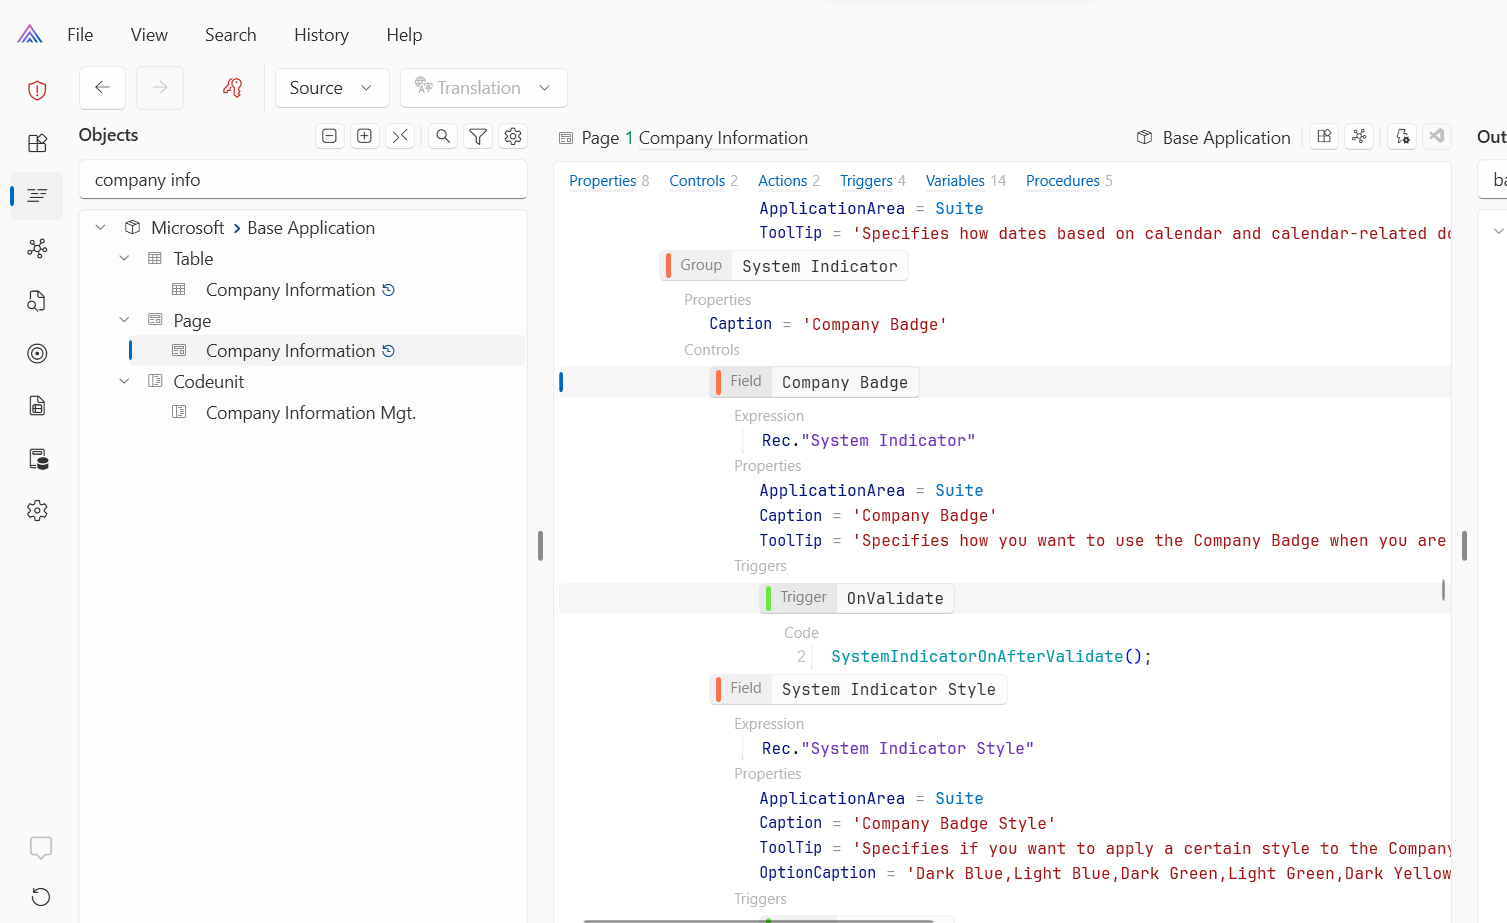Select Company Information Mgt. codeunit
This screenshot has height=923, width=1507.
tap(310, 413)
